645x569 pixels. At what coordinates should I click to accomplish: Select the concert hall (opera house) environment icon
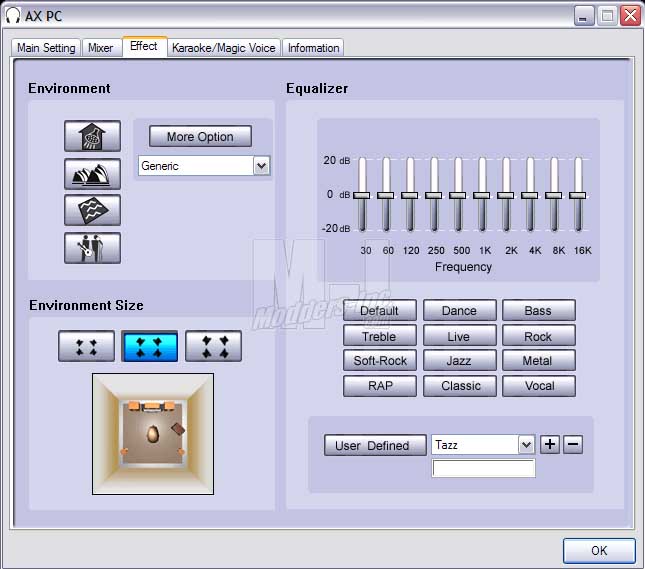tap(92, 174)
